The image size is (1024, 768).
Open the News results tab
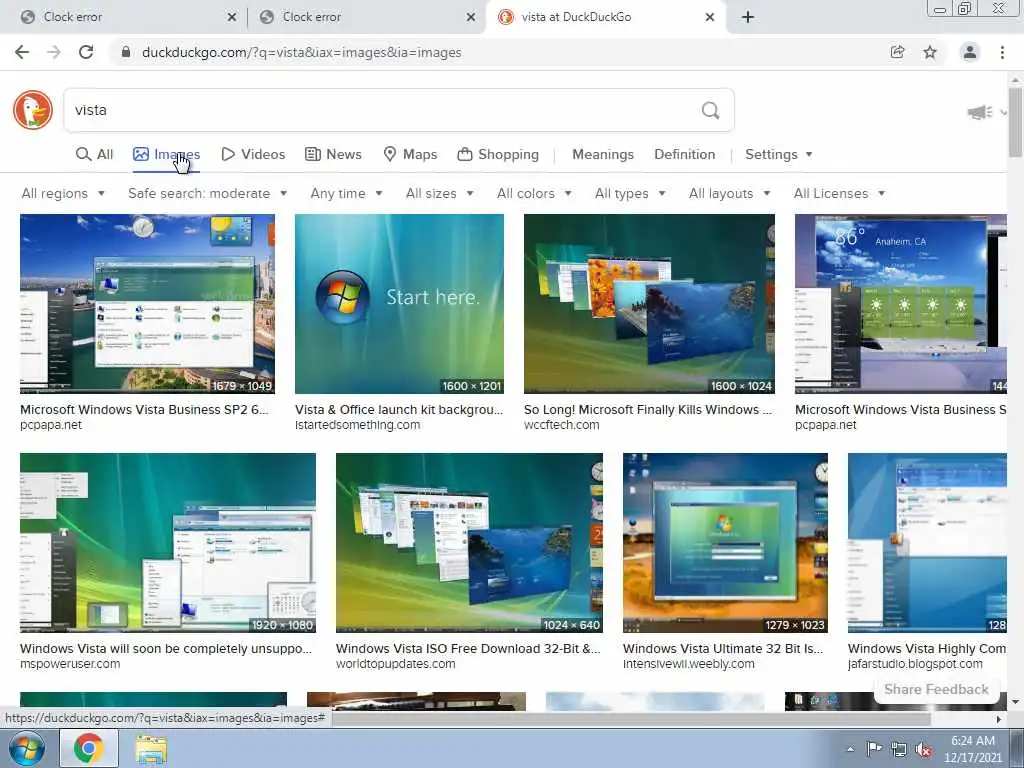[x=333, y=154]
